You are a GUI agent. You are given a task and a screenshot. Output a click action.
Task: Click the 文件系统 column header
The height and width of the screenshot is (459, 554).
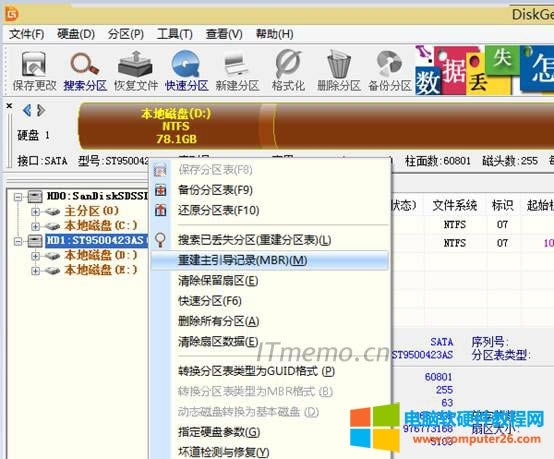pos(455,205)
